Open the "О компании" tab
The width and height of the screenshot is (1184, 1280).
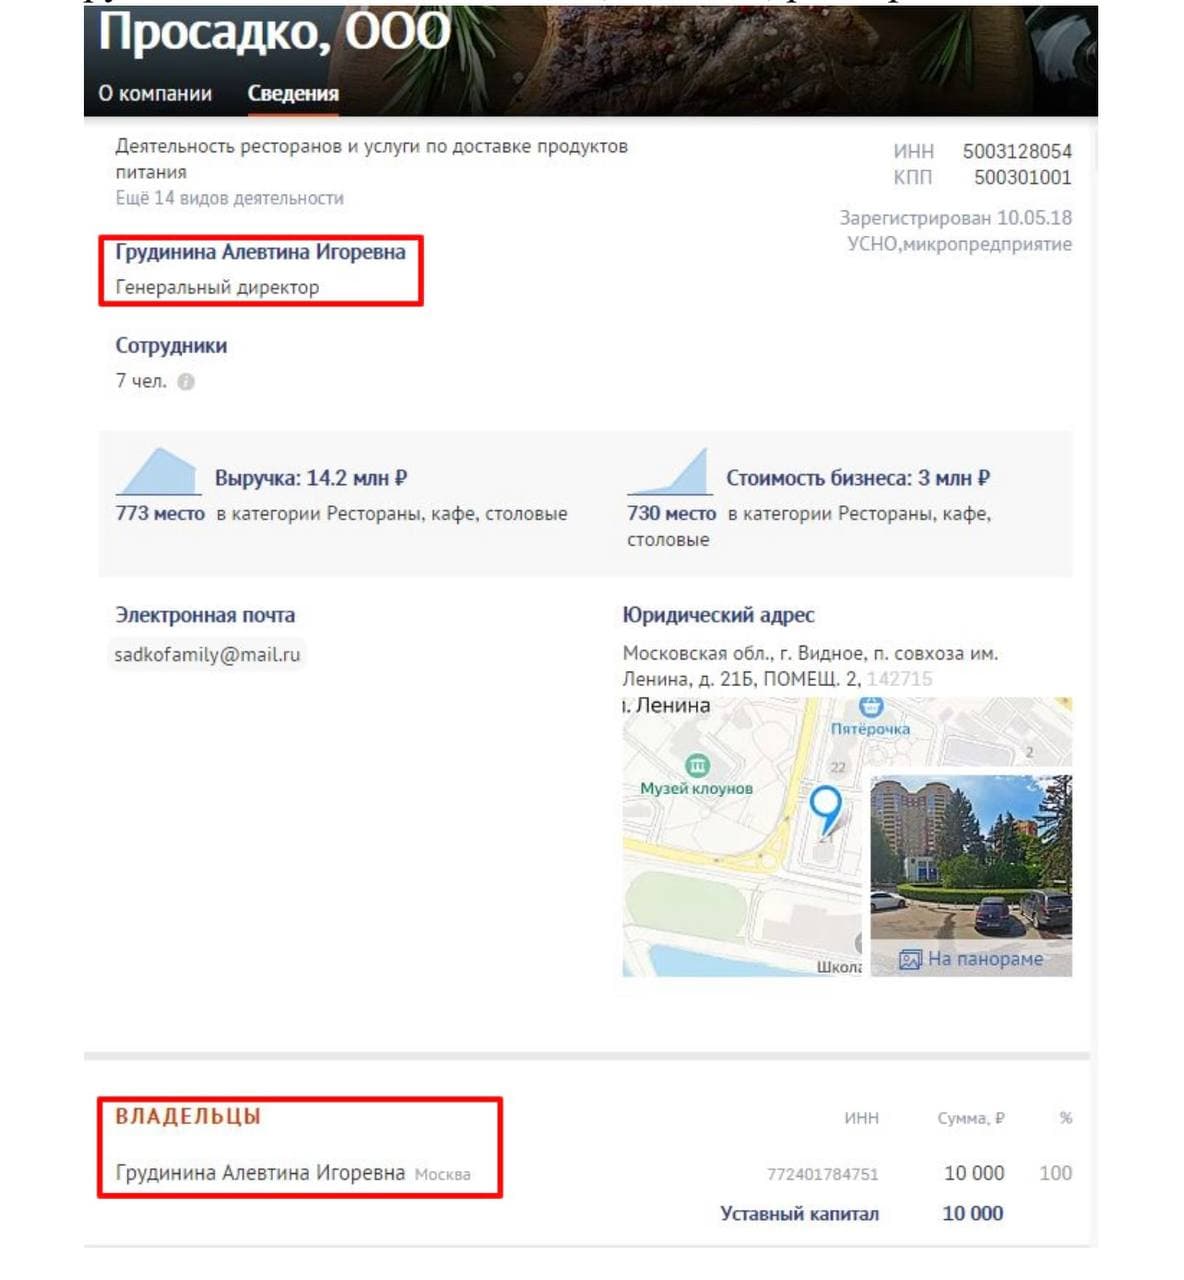point(155,94)
